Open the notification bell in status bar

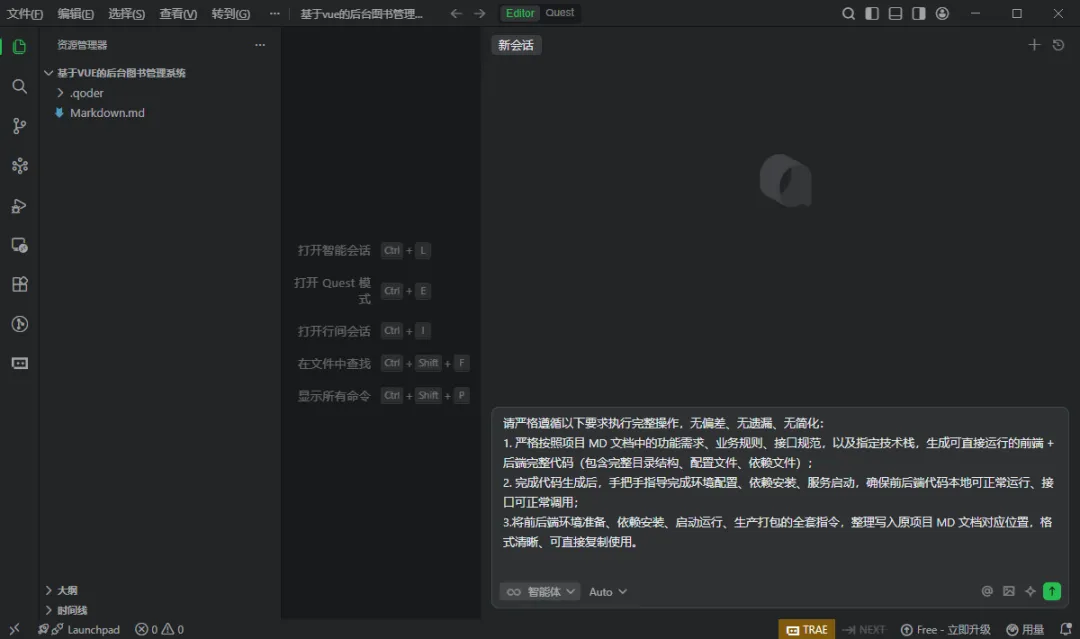1064,629
